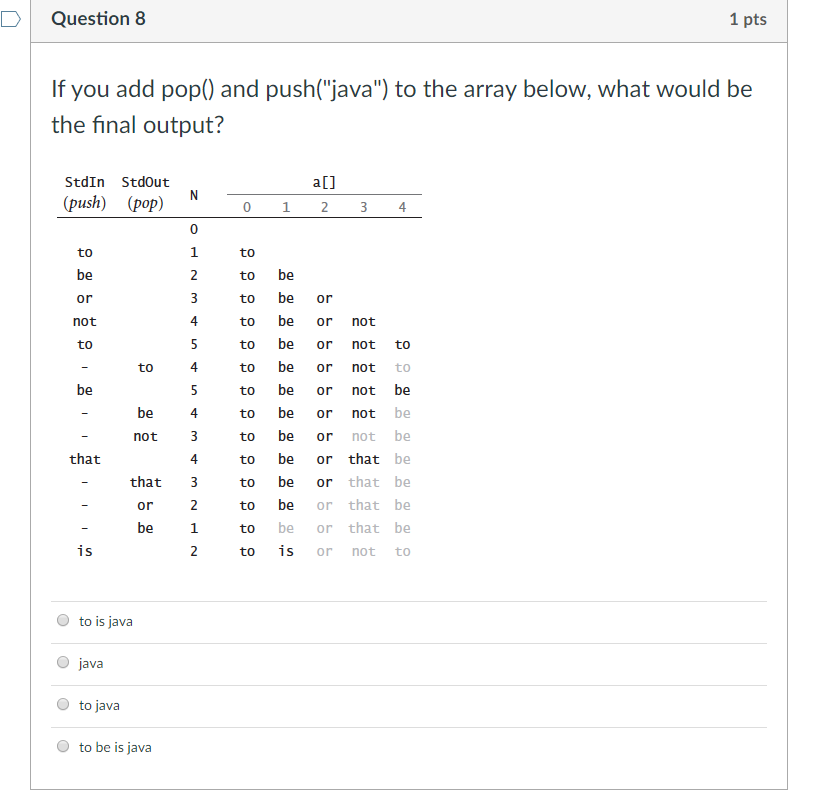Click the push/pop column labels

point(114,202)
